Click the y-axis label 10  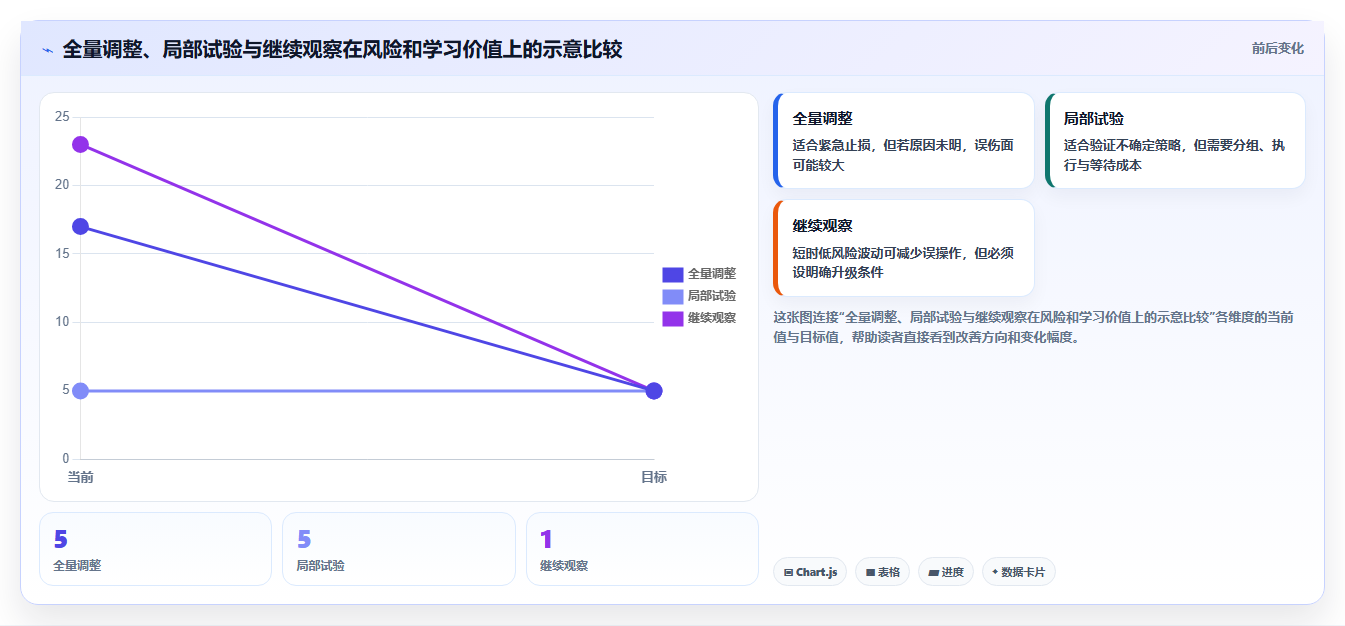pyautogui.click(x=62, y=322)
